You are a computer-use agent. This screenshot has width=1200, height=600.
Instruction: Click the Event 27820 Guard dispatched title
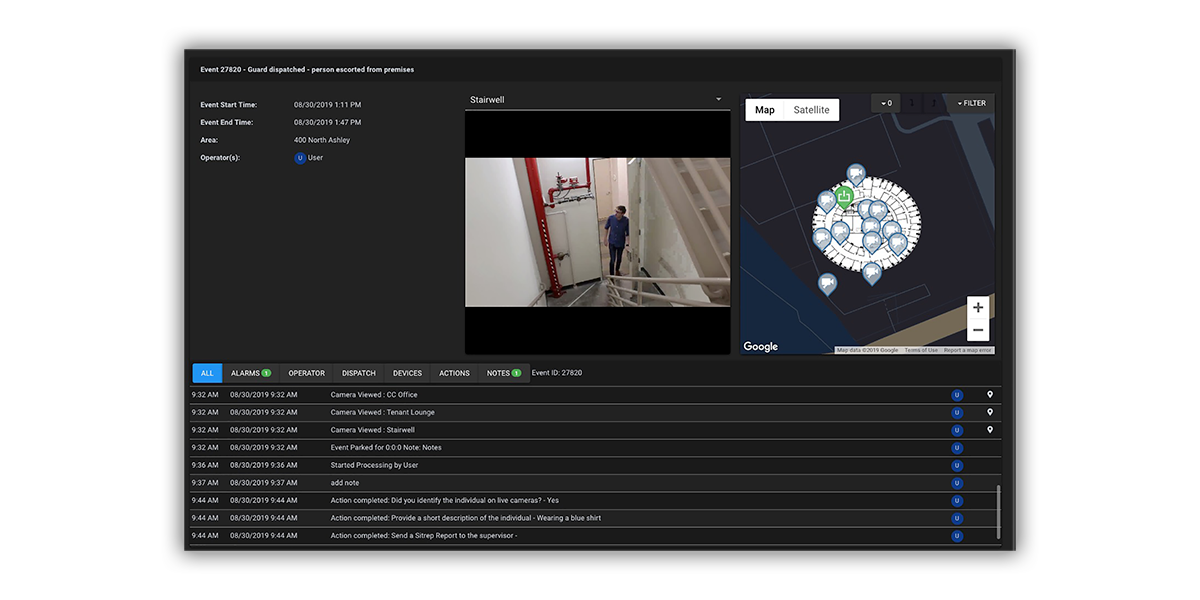[307, 69]
